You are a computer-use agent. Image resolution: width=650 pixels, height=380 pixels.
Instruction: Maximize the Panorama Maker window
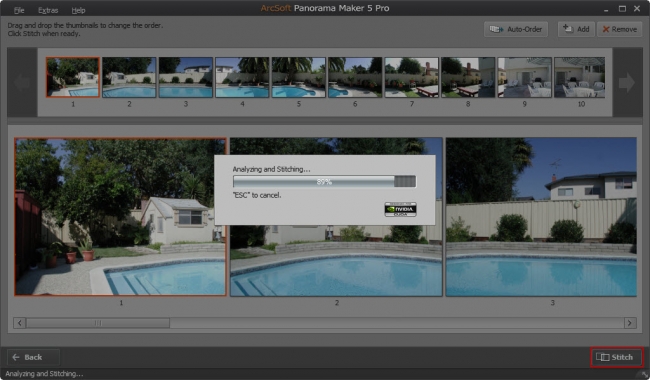[x=622, y=9]
